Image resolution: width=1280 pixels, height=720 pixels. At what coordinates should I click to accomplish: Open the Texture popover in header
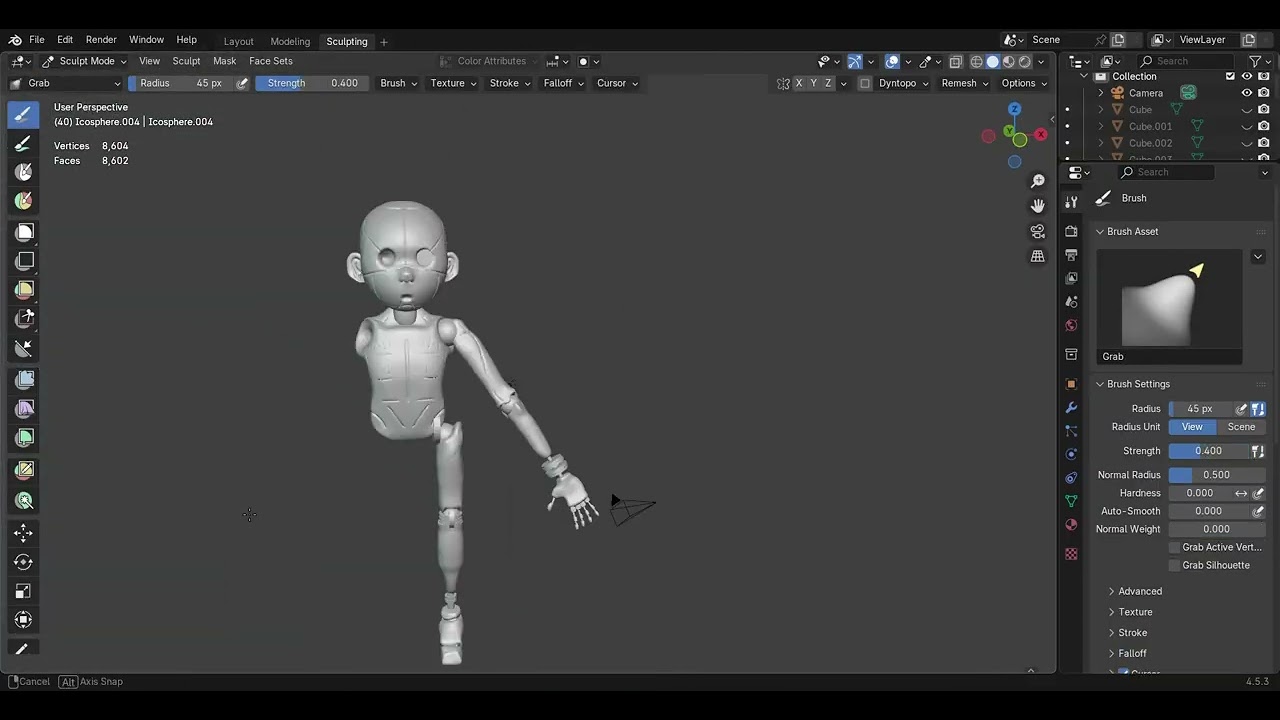click(453, 83)
